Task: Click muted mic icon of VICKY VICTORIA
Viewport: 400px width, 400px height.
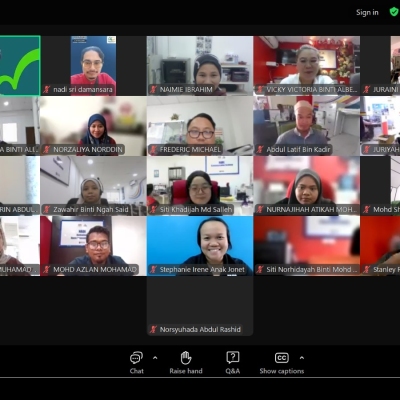Action: click(260, 89)
